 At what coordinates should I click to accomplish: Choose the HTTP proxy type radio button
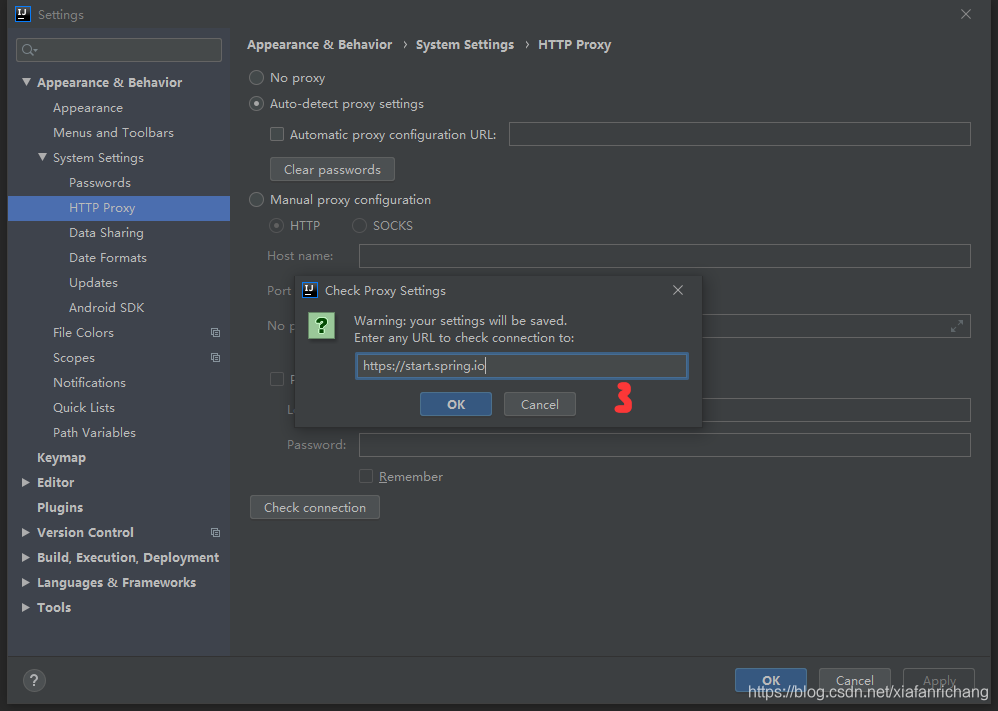pyautogui.click(x=276, y=225)
